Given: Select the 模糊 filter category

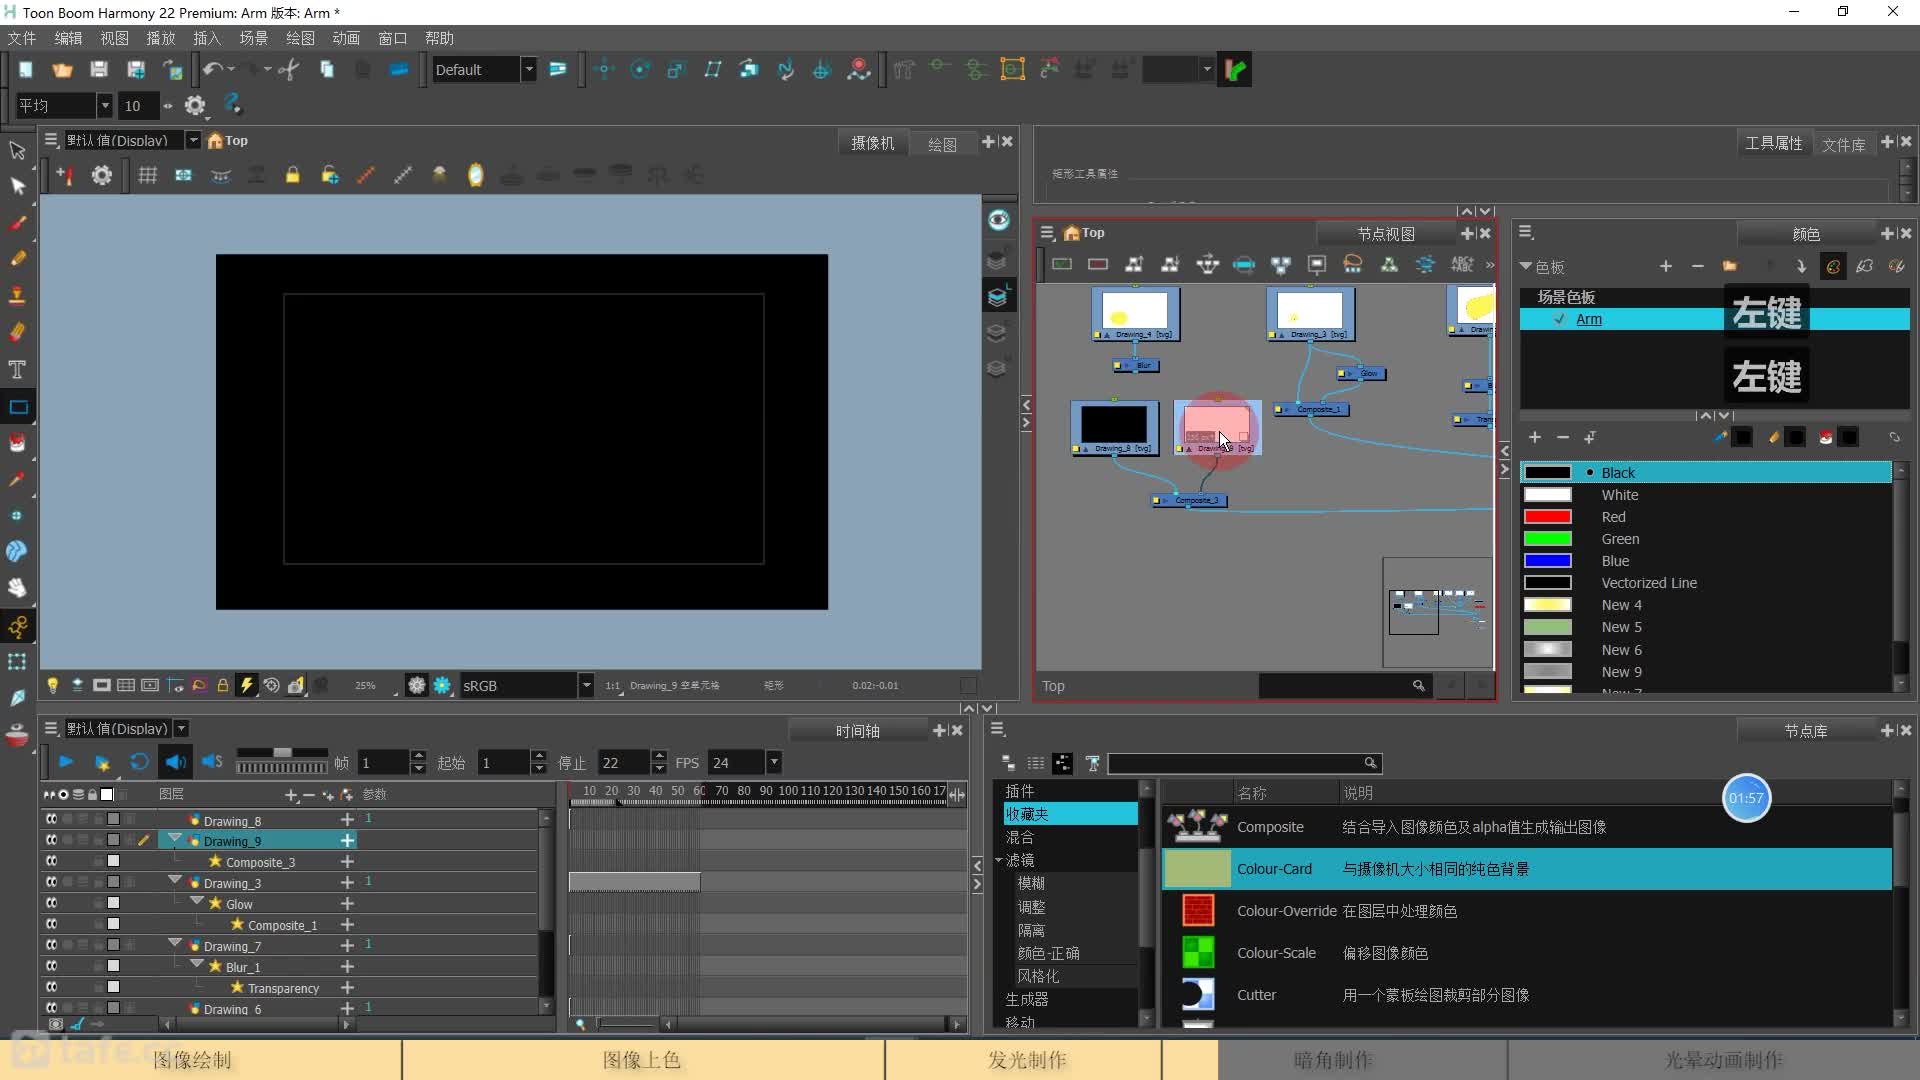Looking at the screenshot, I should pos(1032,883).
